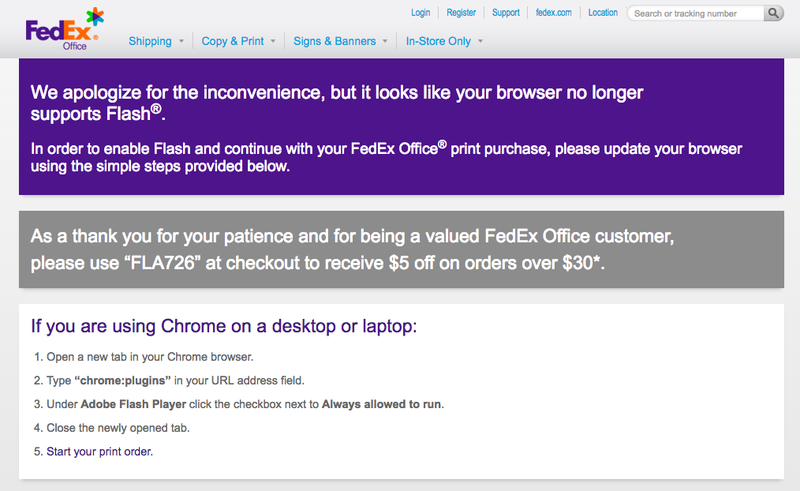The width and height of the screenshot is (800, 491).
Task: Expand the Shipping dropdown arrow
Action: (181, 42)
